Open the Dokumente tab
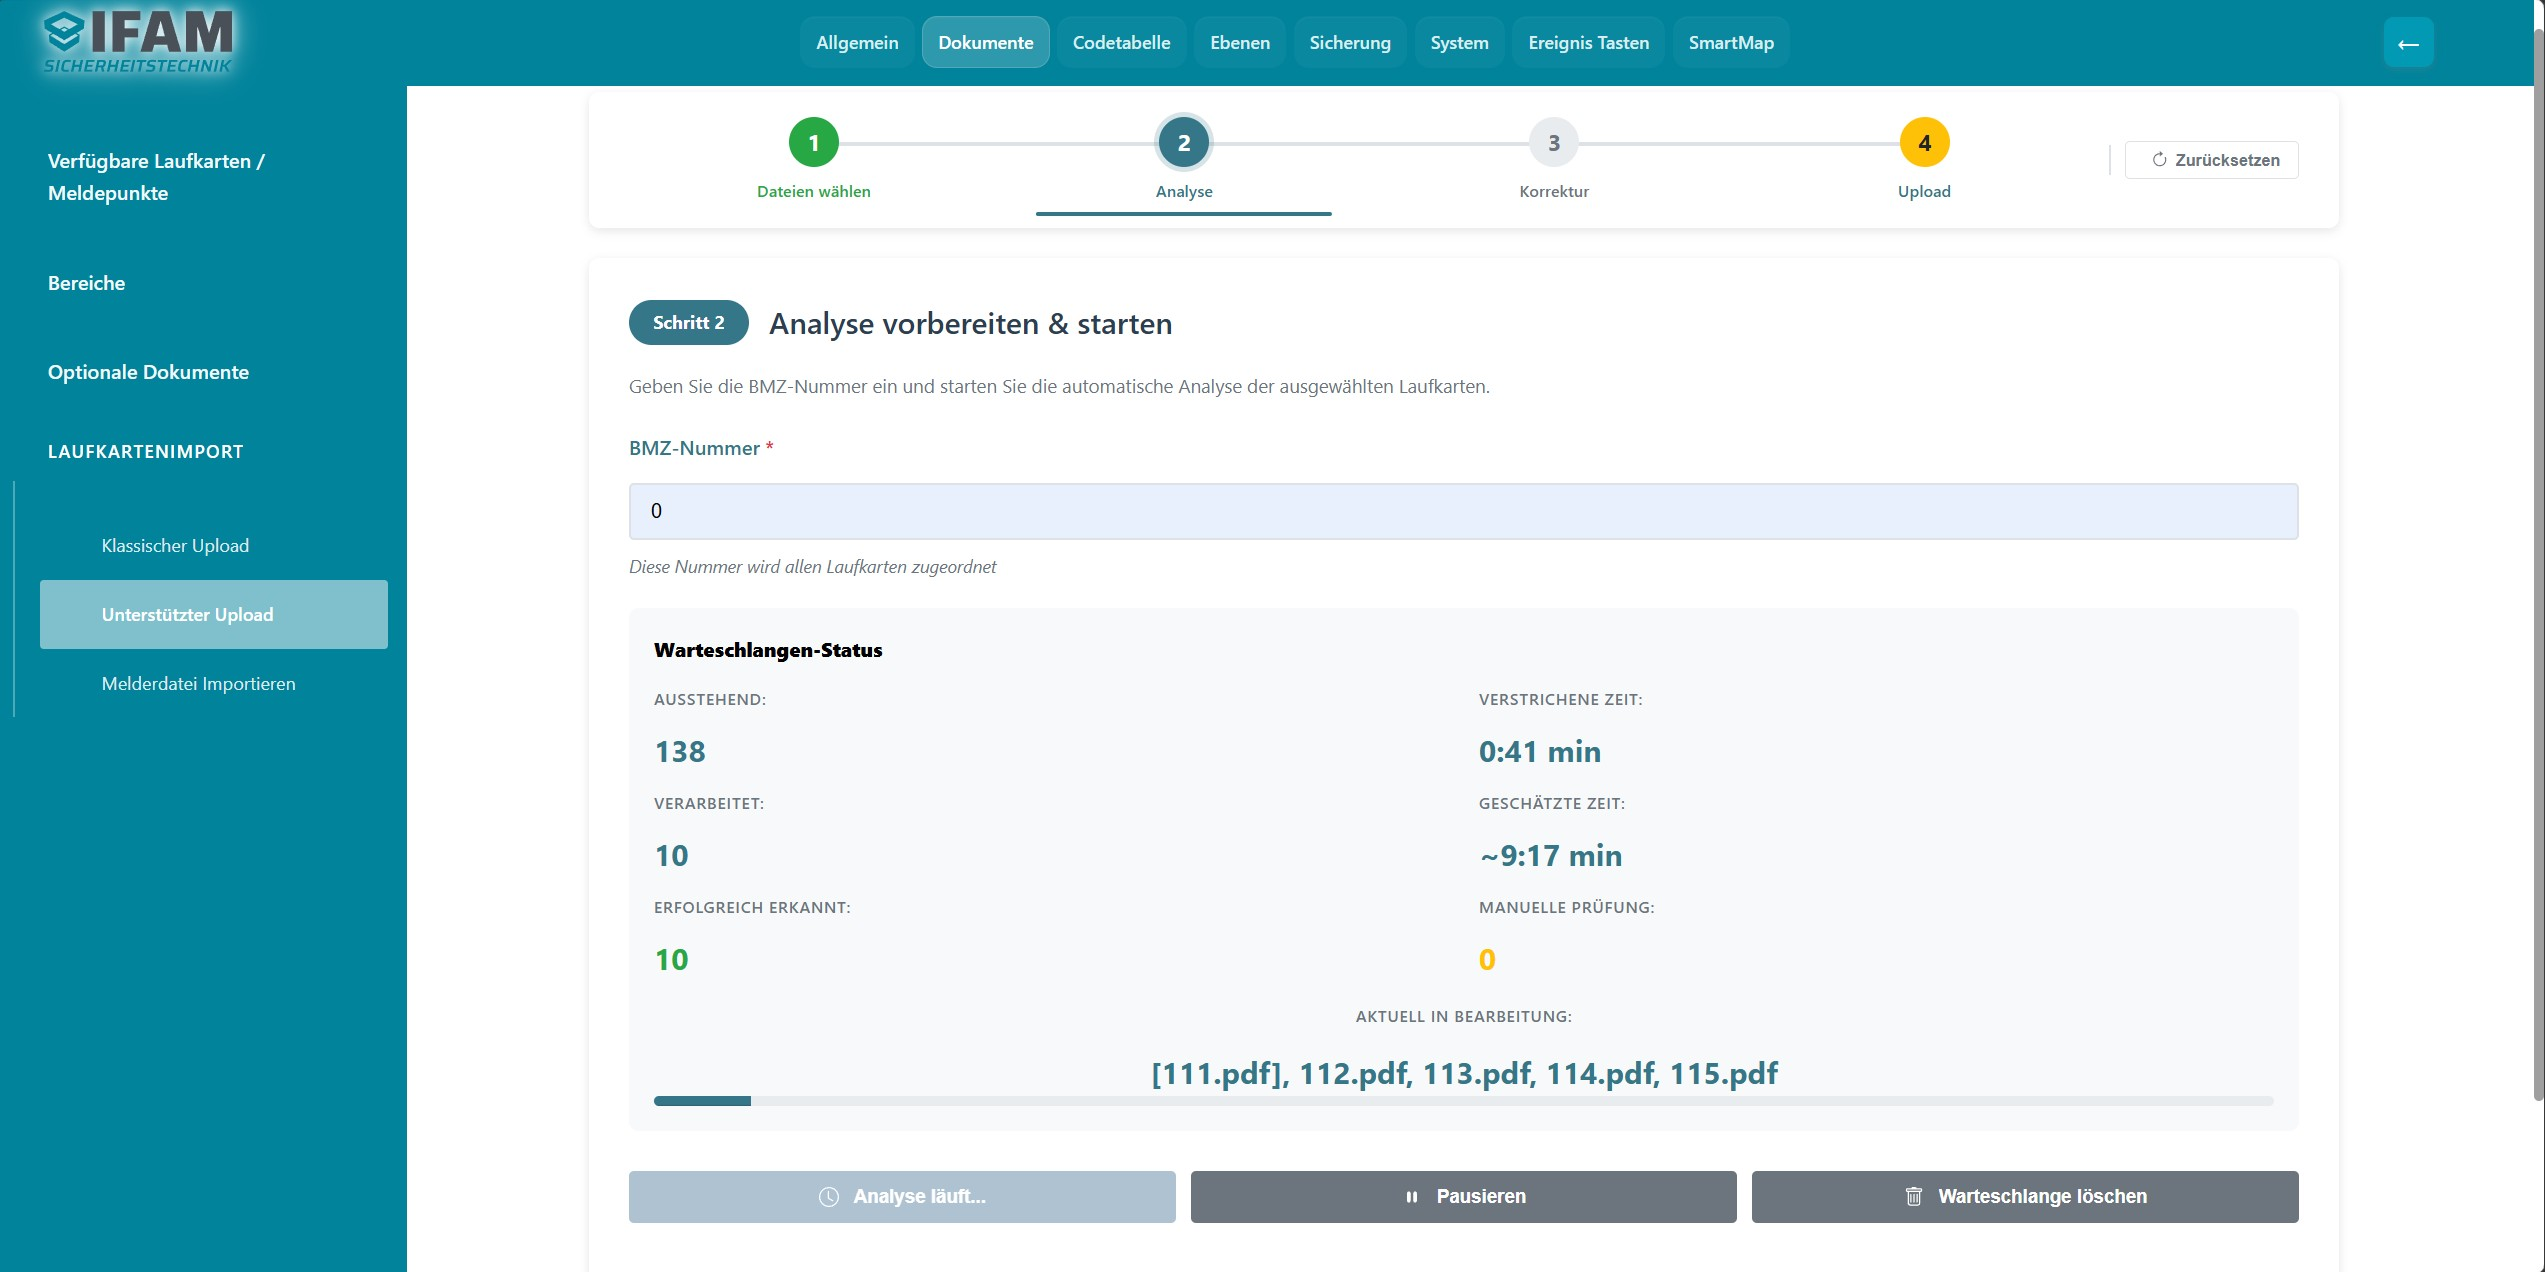 point(985,43)
